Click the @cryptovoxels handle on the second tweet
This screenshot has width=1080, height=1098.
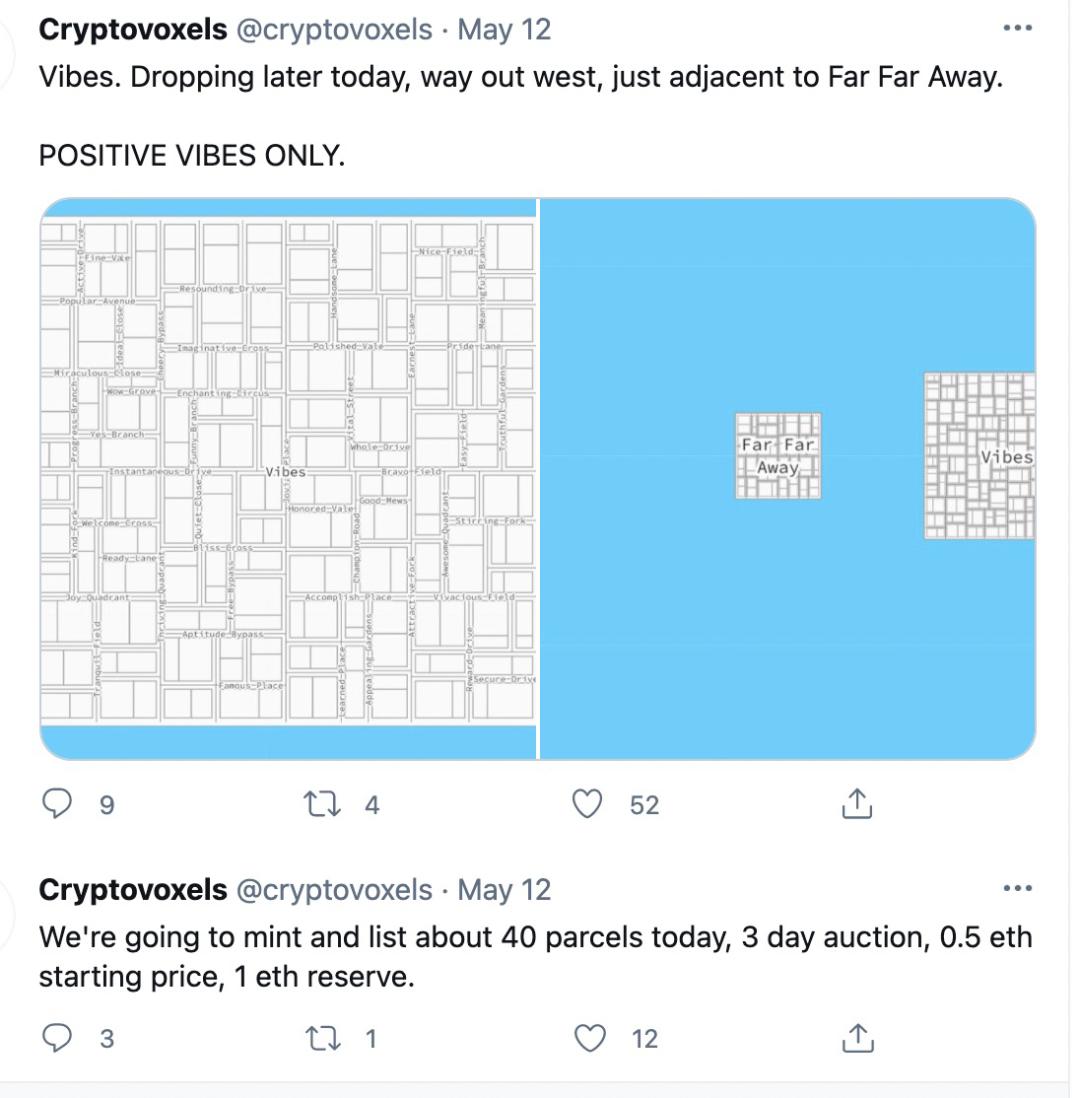coord(334,889)
